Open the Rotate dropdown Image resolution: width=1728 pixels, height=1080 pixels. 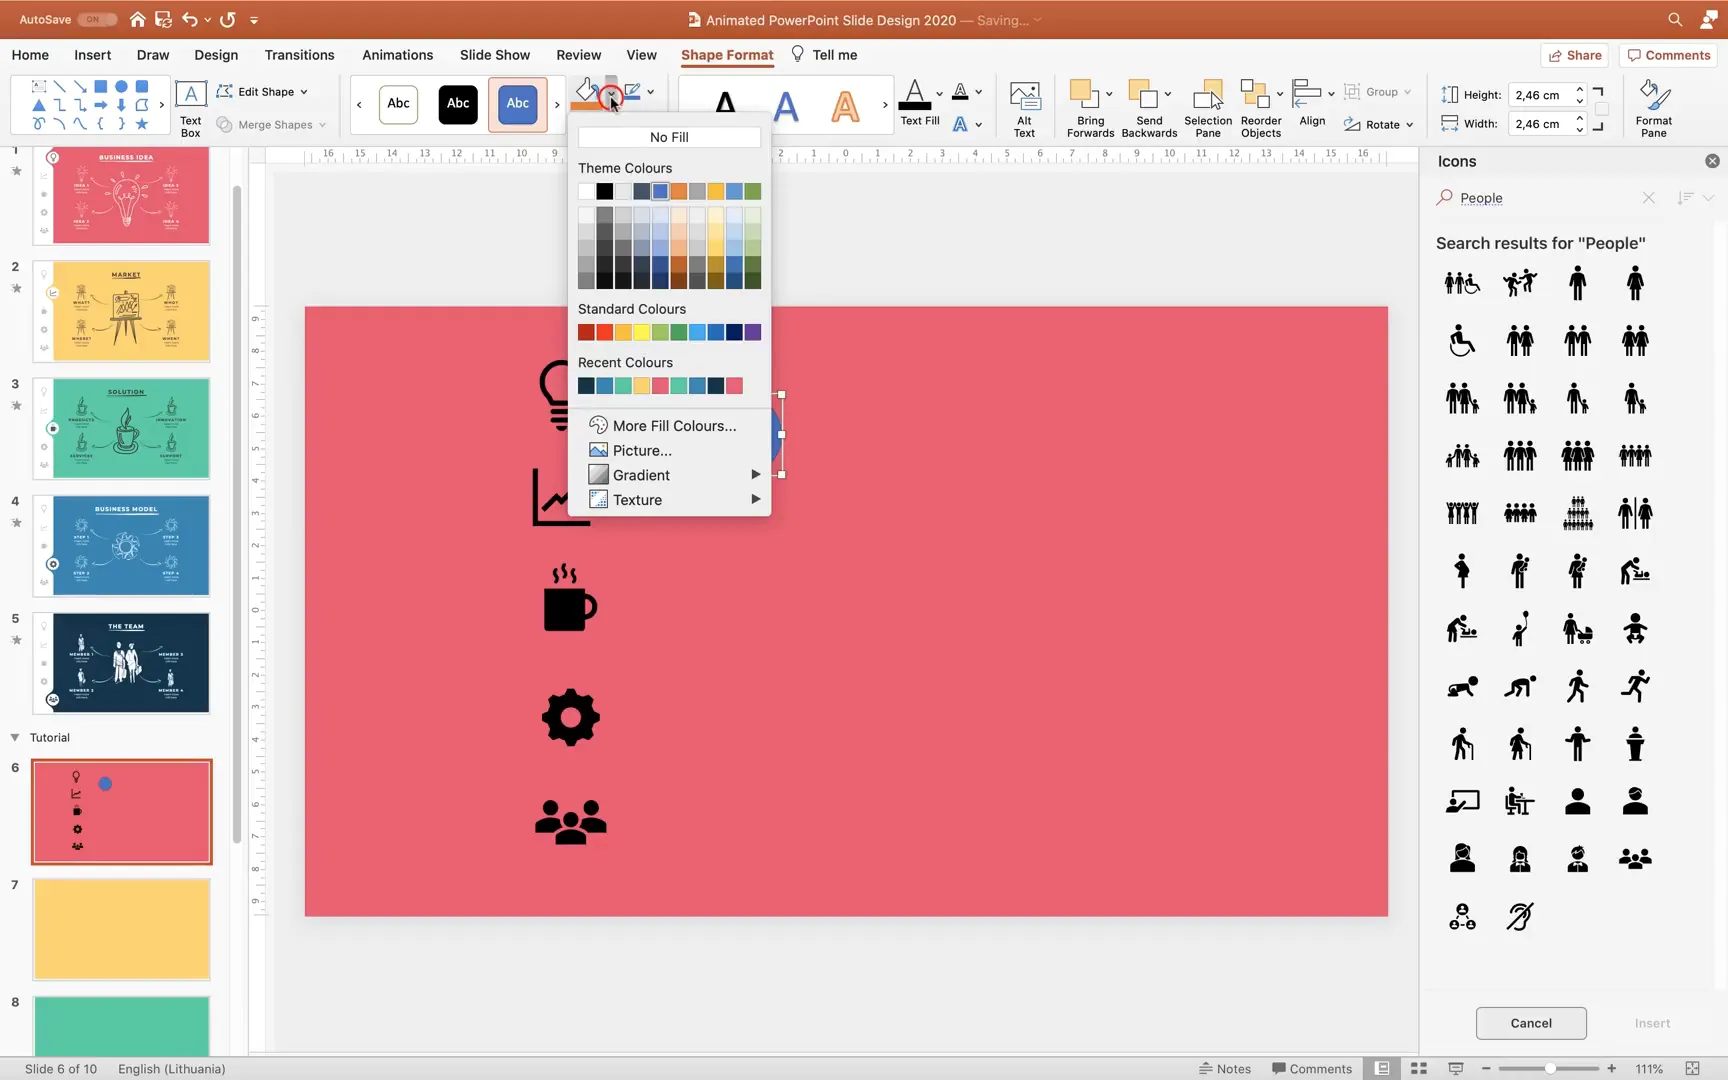[1379, 124]
